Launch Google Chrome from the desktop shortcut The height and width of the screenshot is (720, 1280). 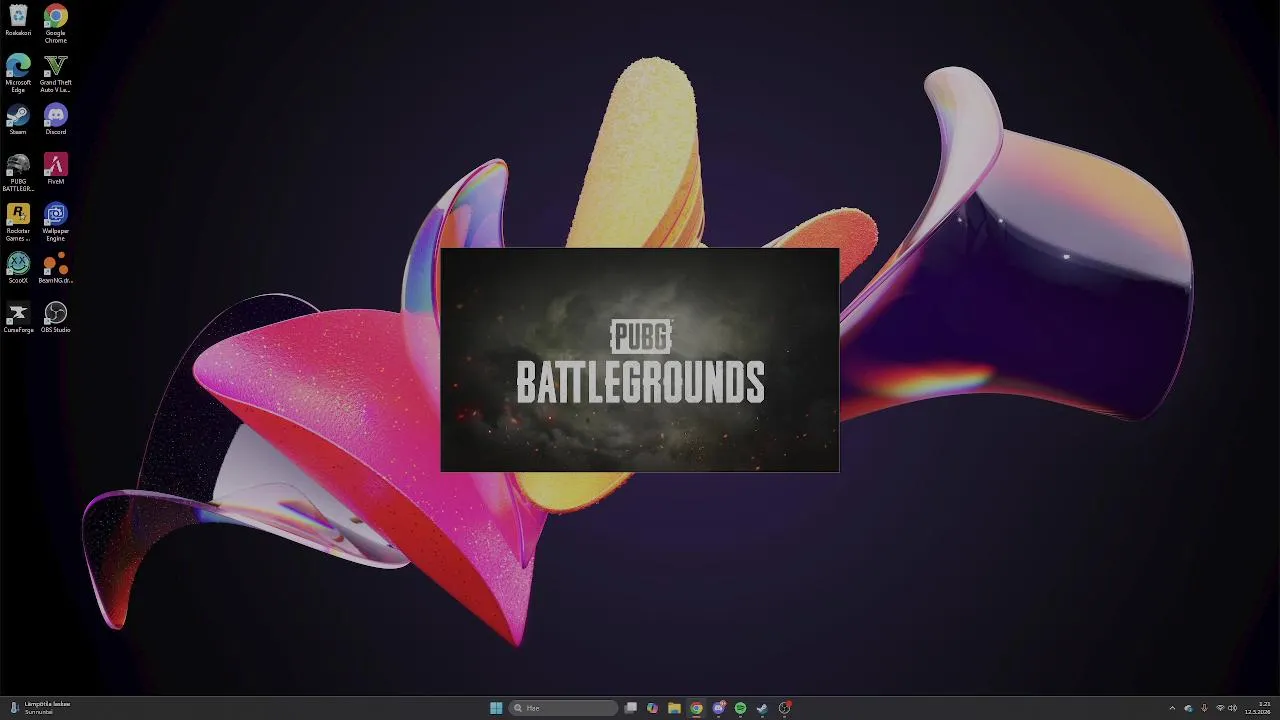(56, 23)
